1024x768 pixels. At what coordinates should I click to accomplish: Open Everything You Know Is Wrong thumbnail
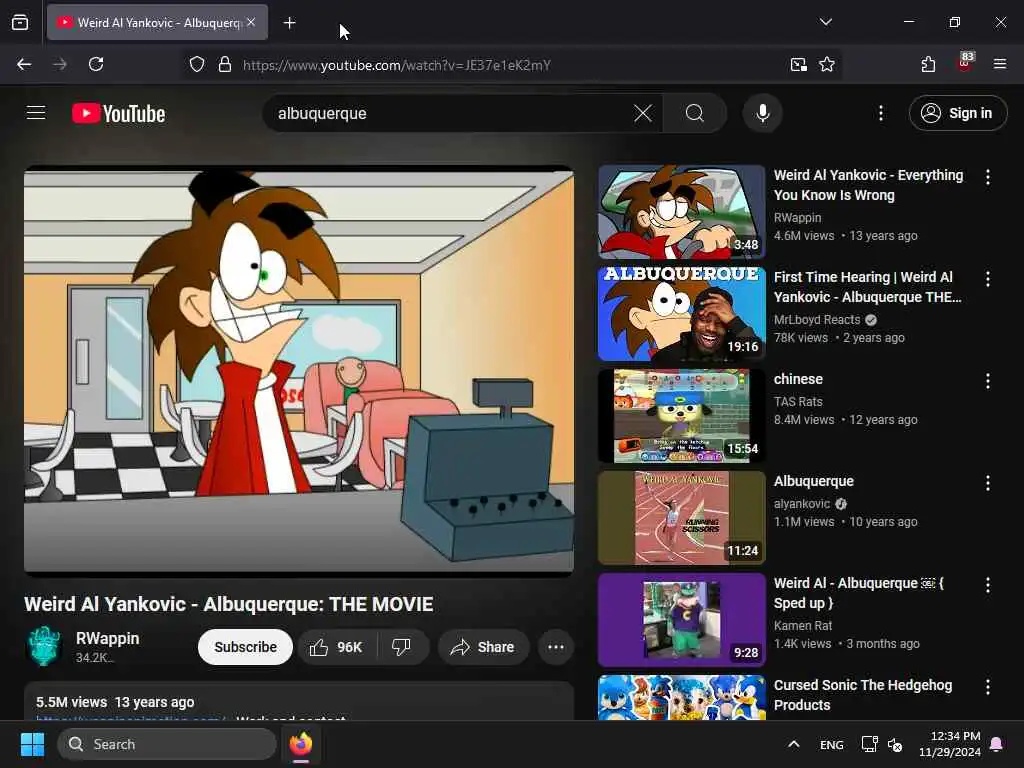681,212
